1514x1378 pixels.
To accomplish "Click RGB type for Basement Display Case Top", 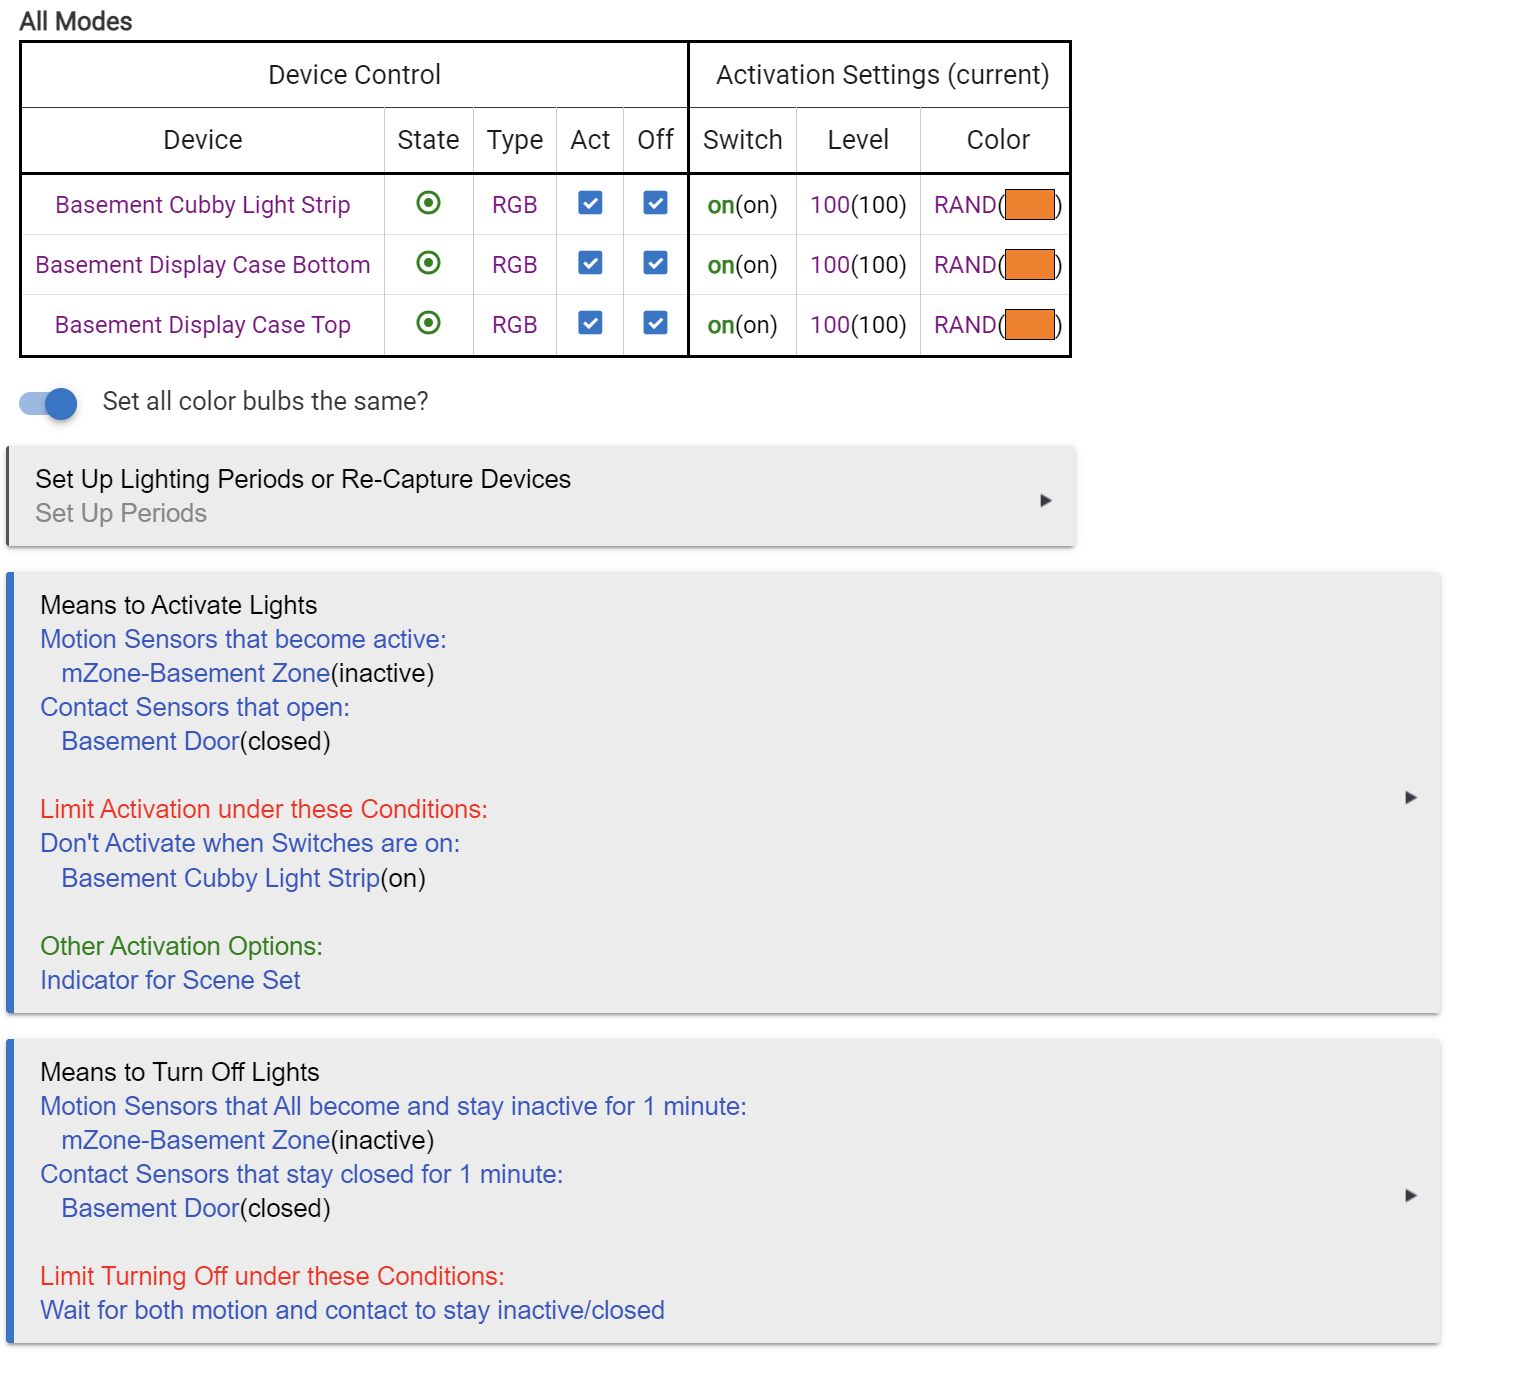I will tap(514, 325).
